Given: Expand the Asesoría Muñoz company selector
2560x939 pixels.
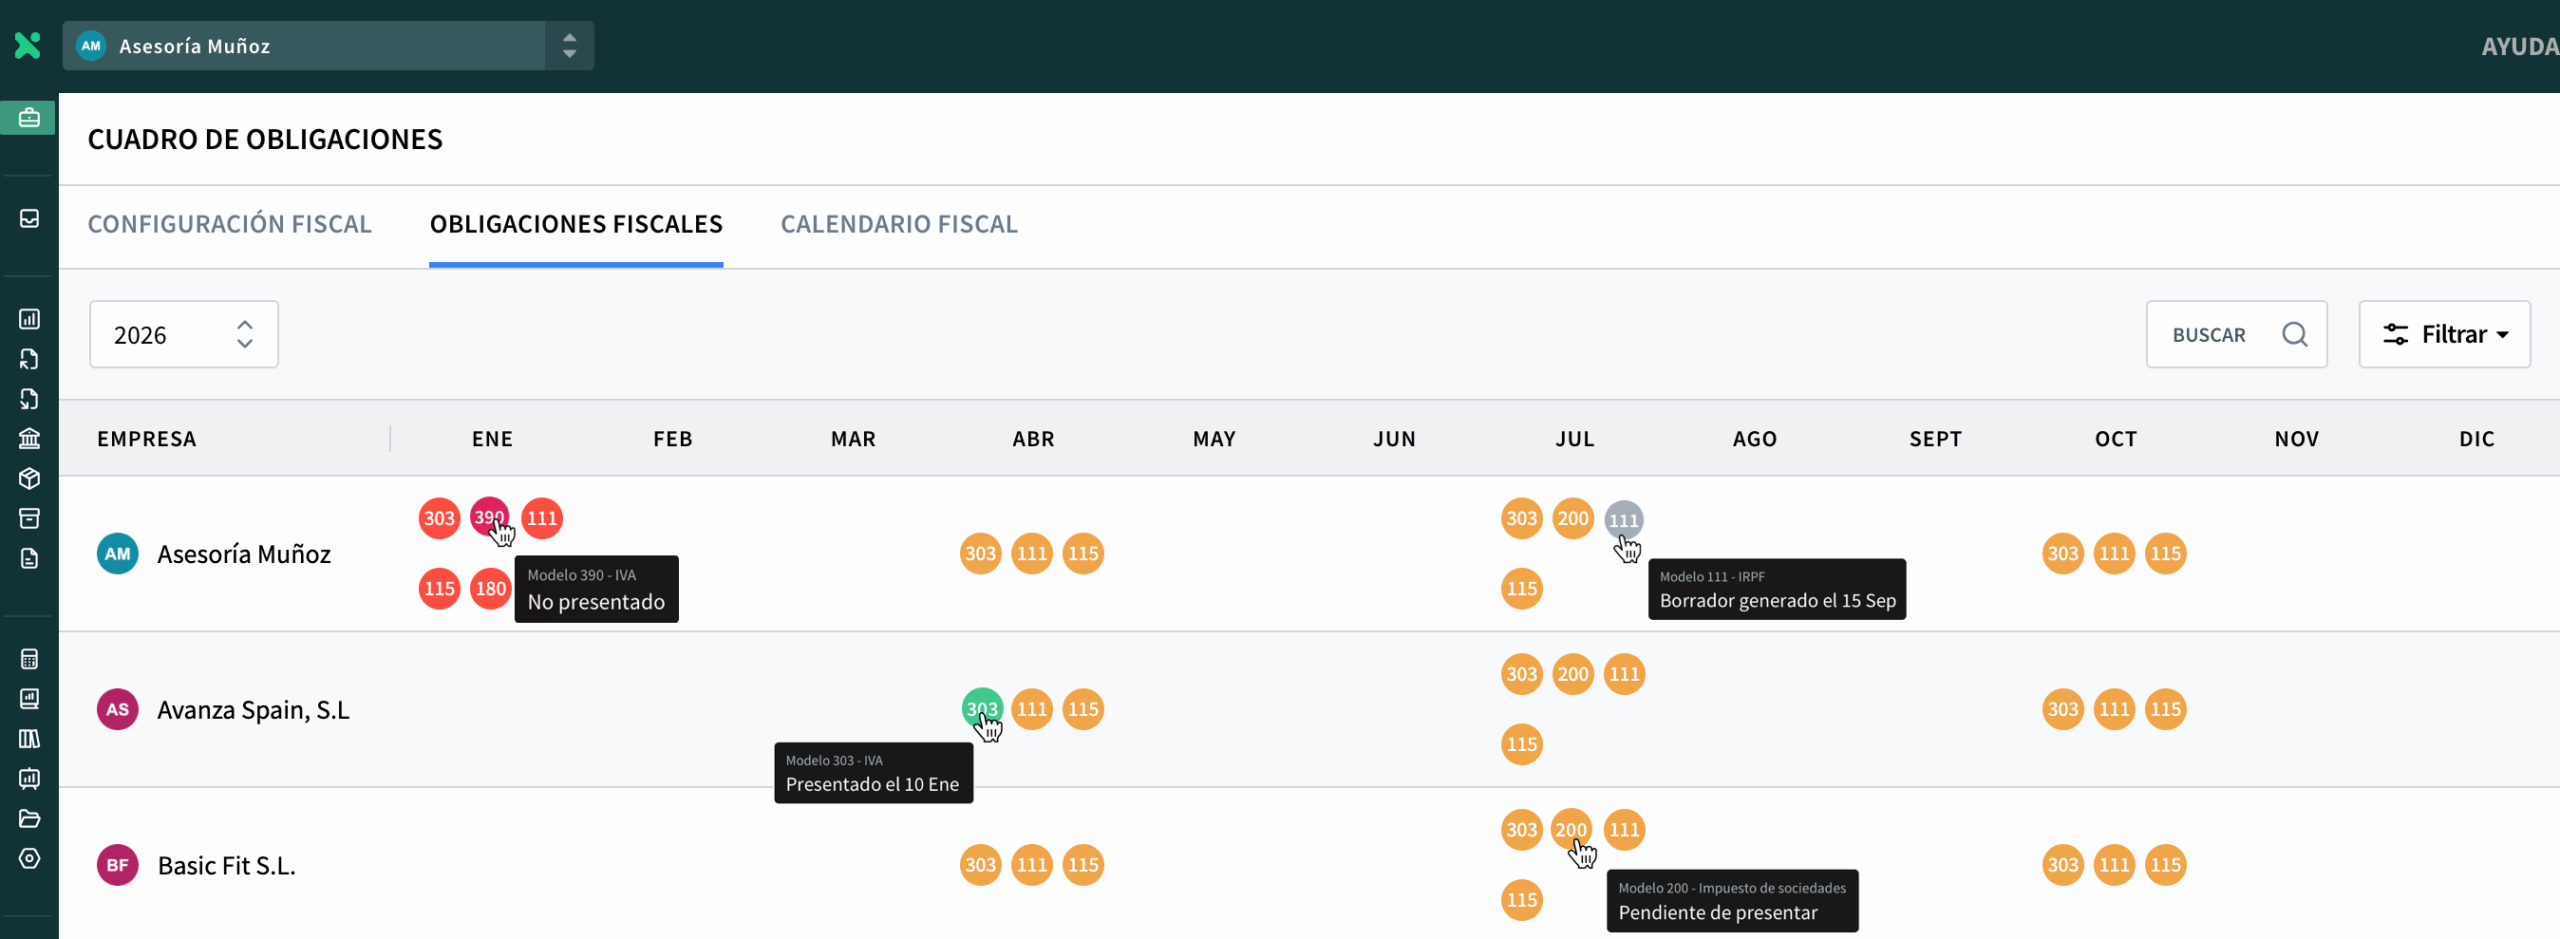Looking at the screenshot, I should coord(568,46).
